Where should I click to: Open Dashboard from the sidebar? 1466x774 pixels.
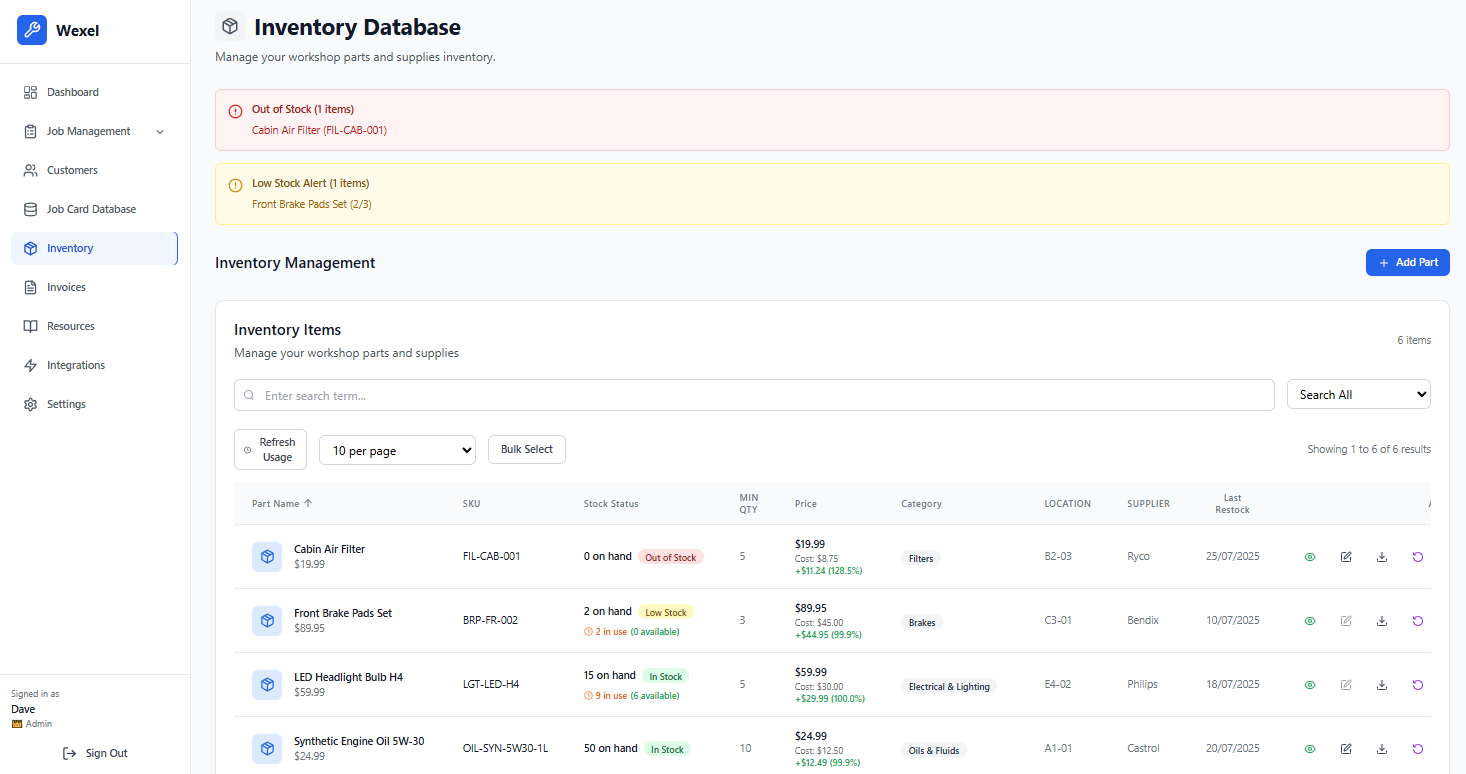tap(94, 92)
